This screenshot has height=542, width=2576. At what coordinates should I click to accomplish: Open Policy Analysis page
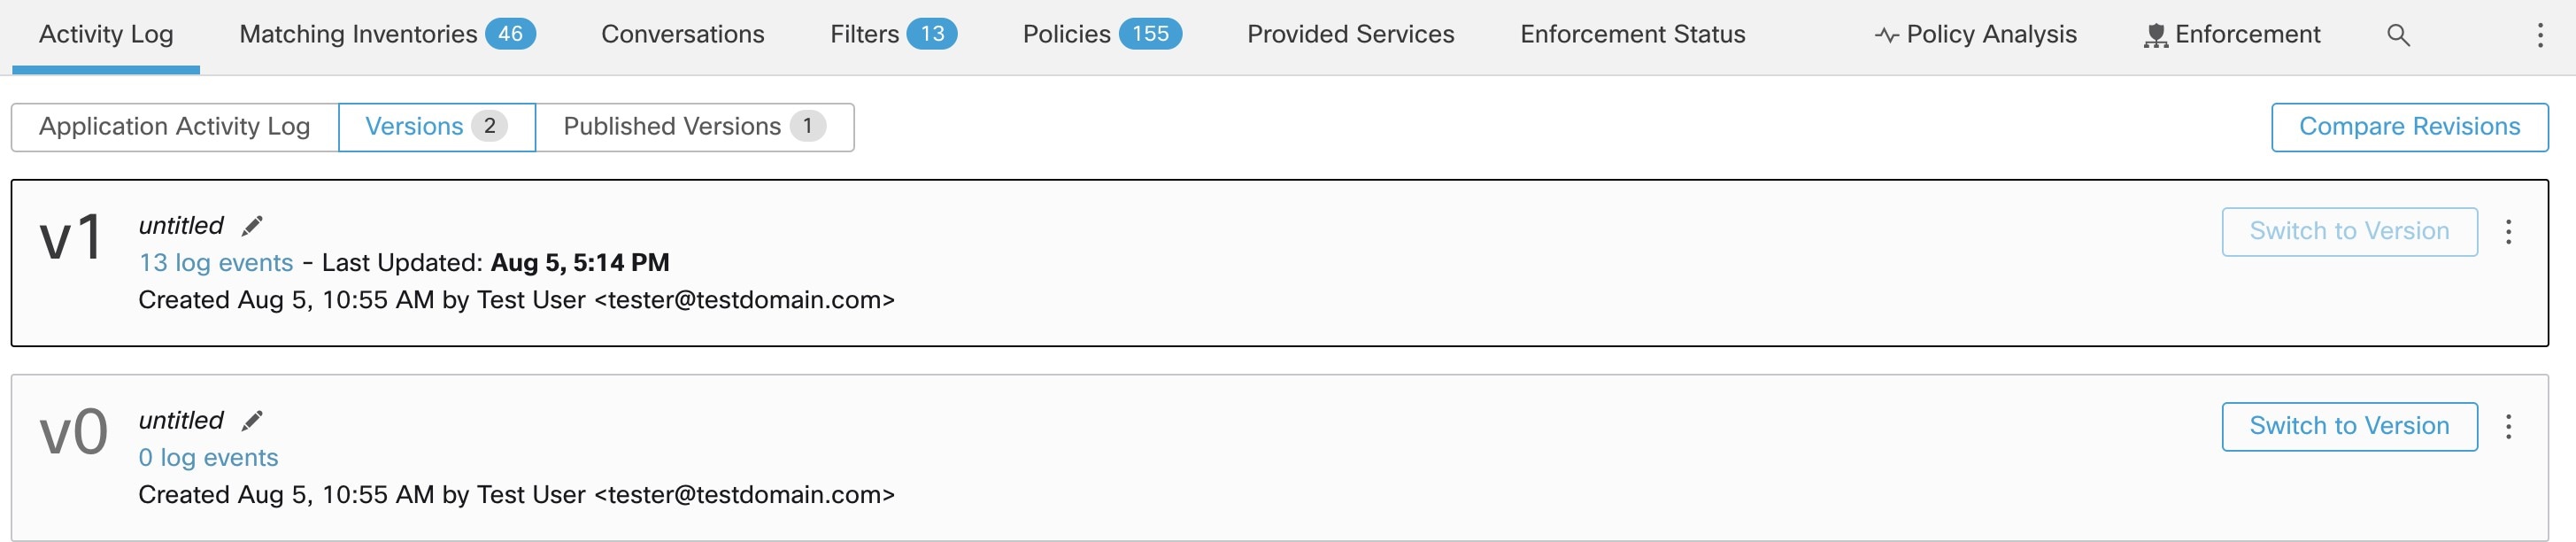click(x=1975, y=35)
